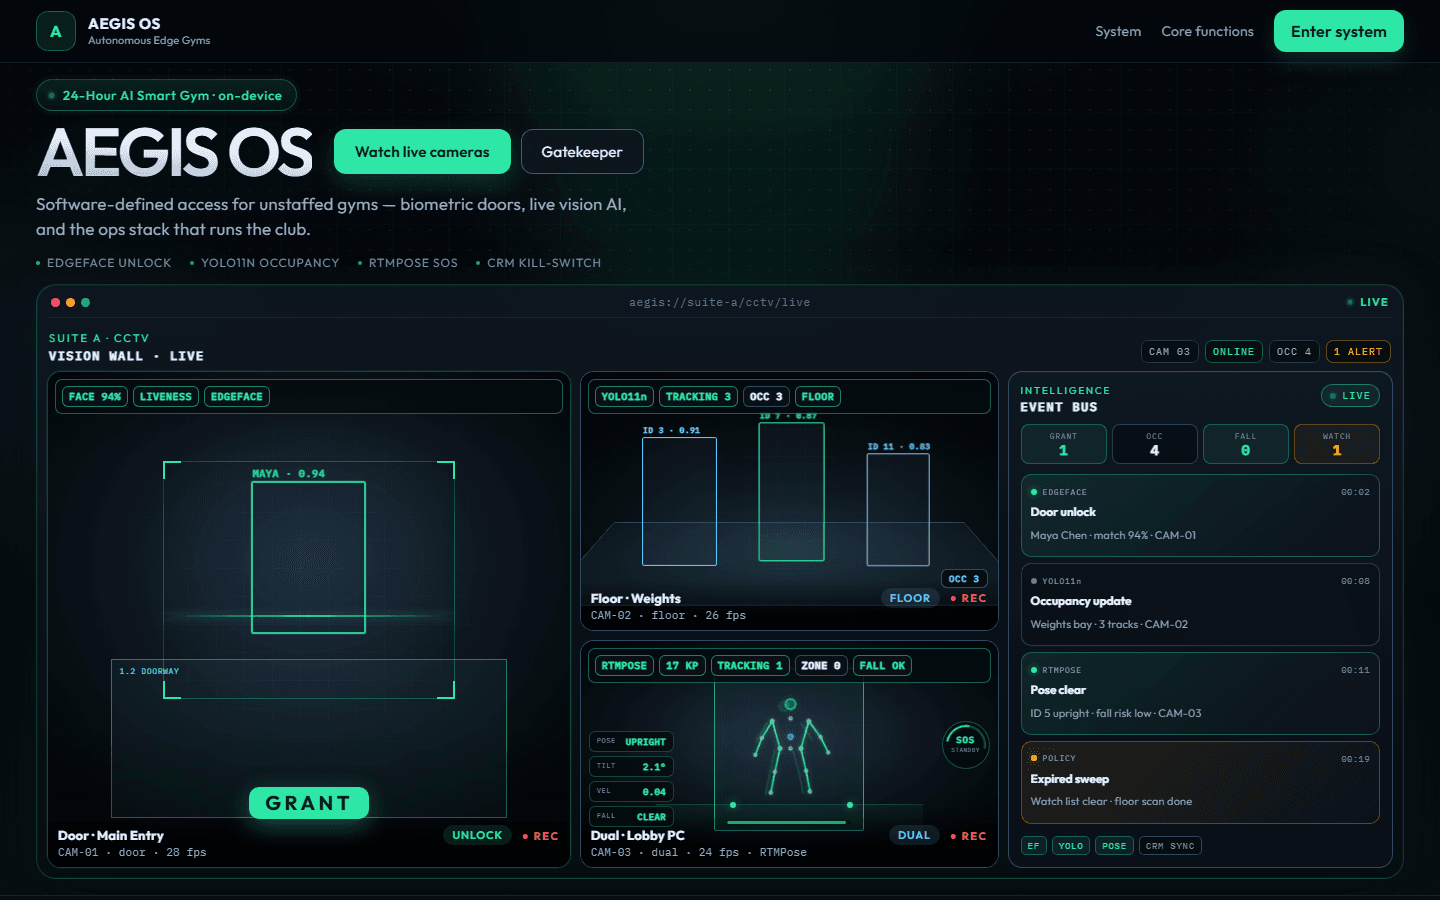This screenshot has width=1440, height=900.
Task: Click the 17 KP tag
Action: 682,666
